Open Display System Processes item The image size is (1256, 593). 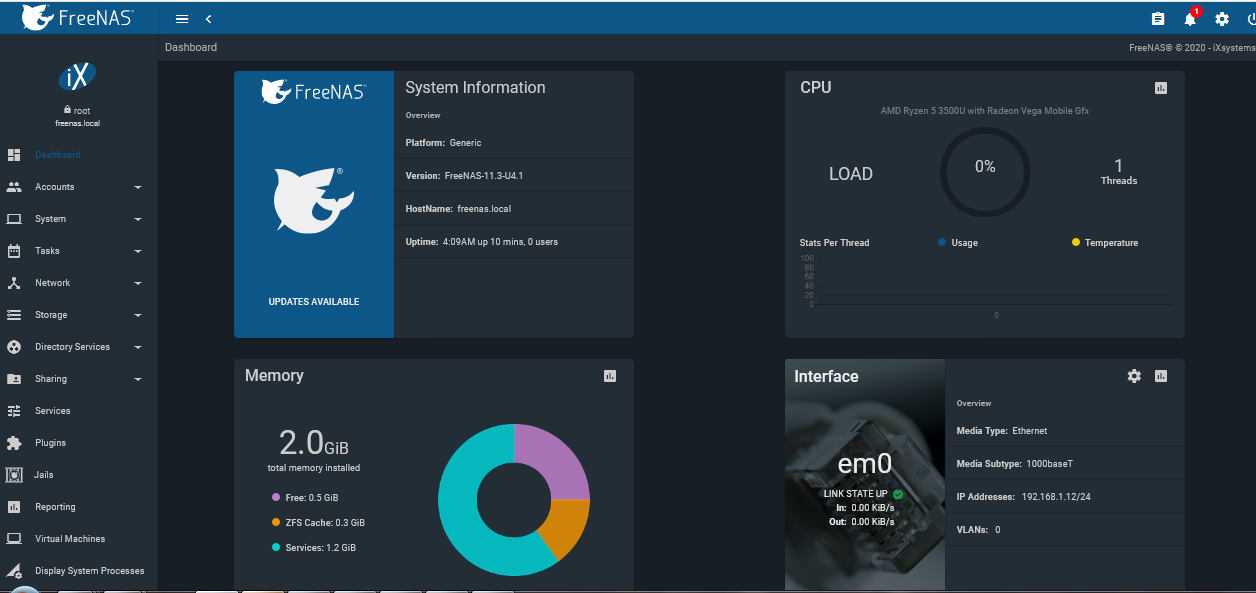point(89,571)
